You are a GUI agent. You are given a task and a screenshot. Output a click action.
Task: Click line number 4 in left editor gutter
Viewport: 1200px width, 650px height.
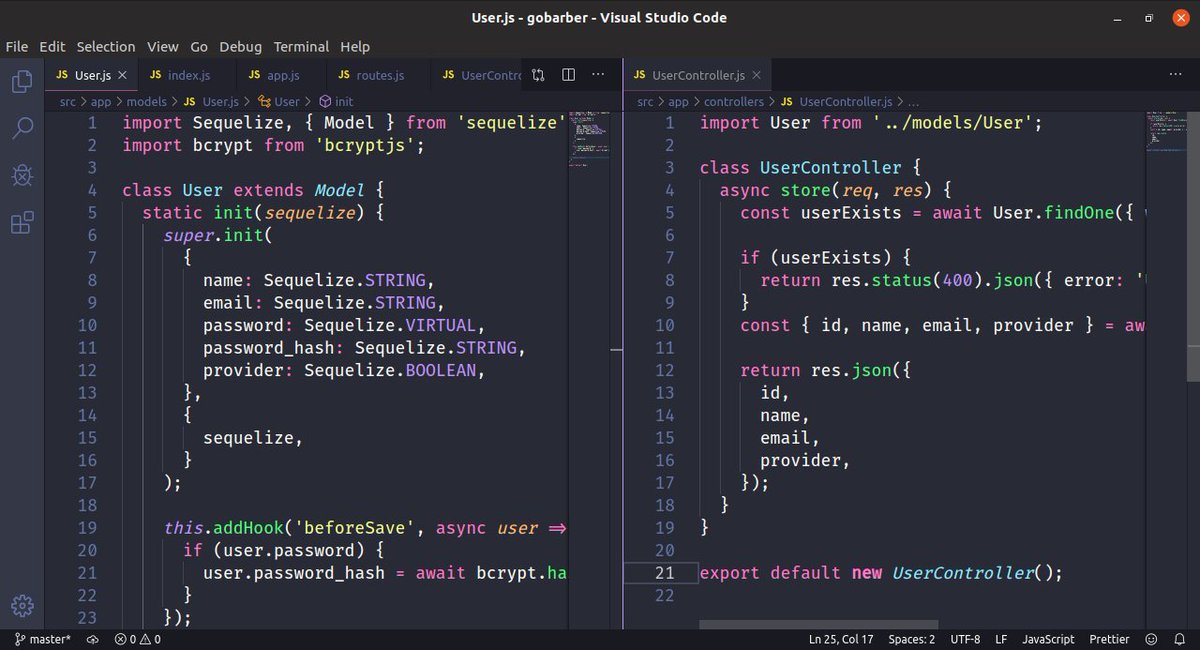[x=92, y=190]
